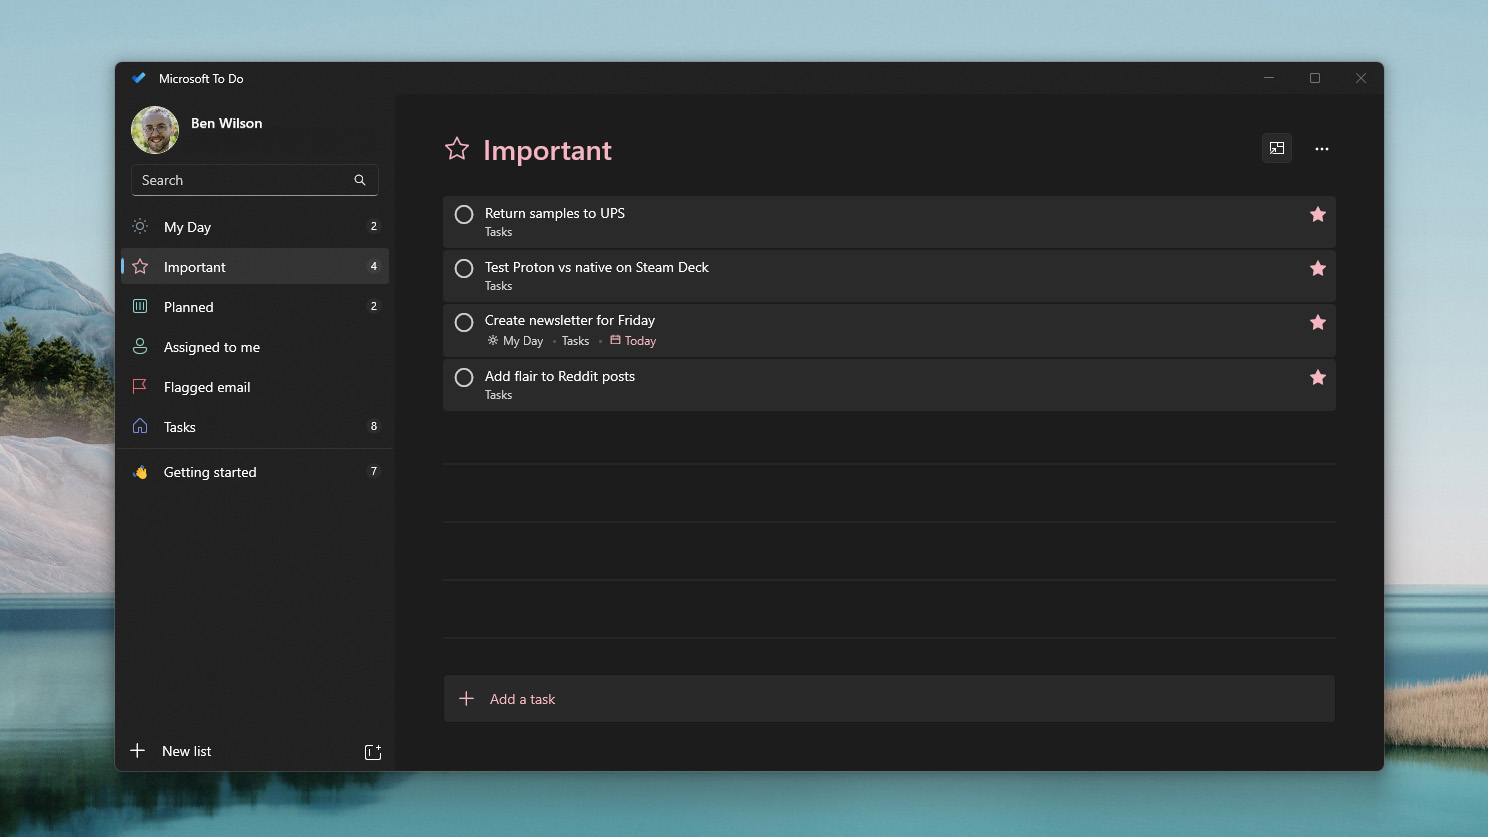Mark Add flair to Reddit posts complete

(464, 377)
